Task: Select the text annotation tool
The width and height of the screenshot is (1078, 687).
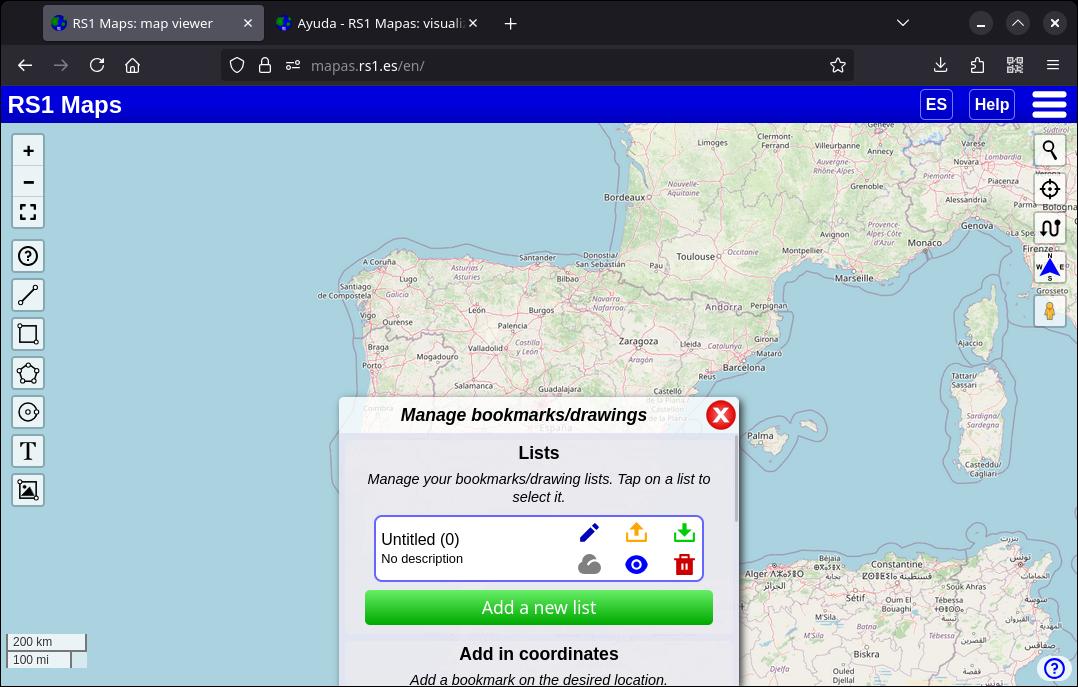Action: [28, 451]
